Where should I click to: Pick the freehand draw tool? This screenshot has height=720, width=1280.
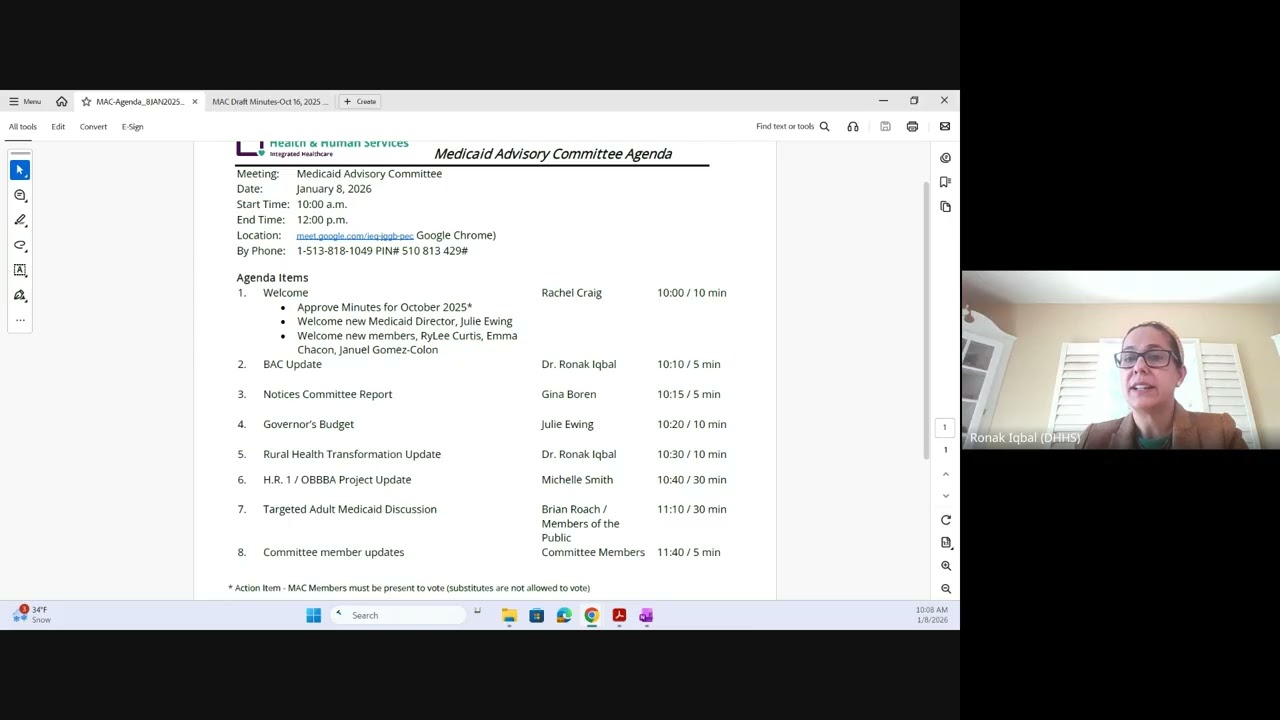(x=20, y=245)
